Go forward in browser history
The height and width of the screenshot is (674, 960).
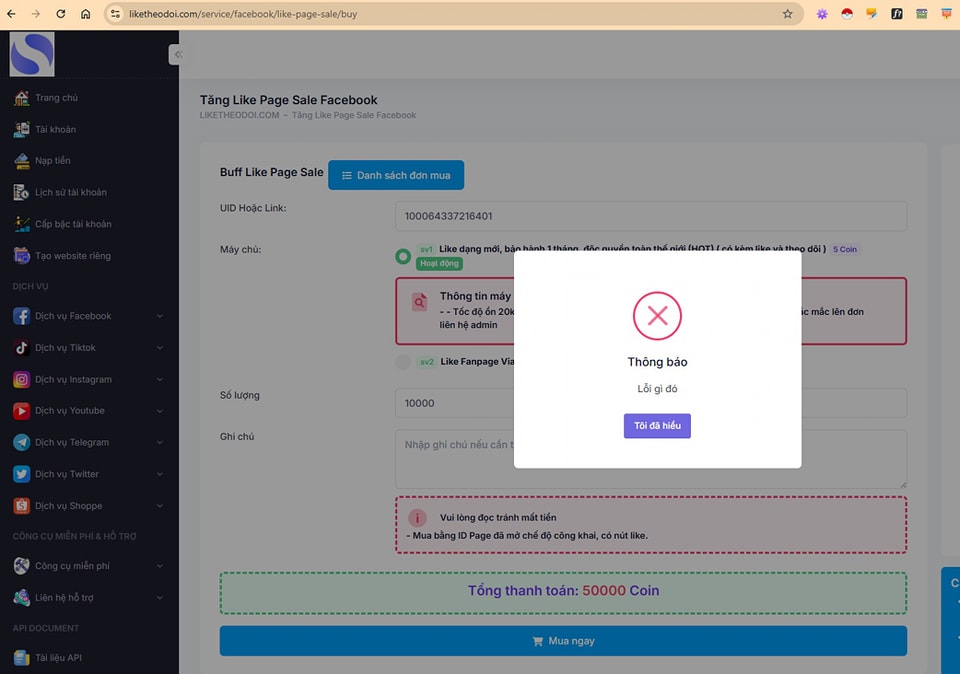tap(36, 13)
